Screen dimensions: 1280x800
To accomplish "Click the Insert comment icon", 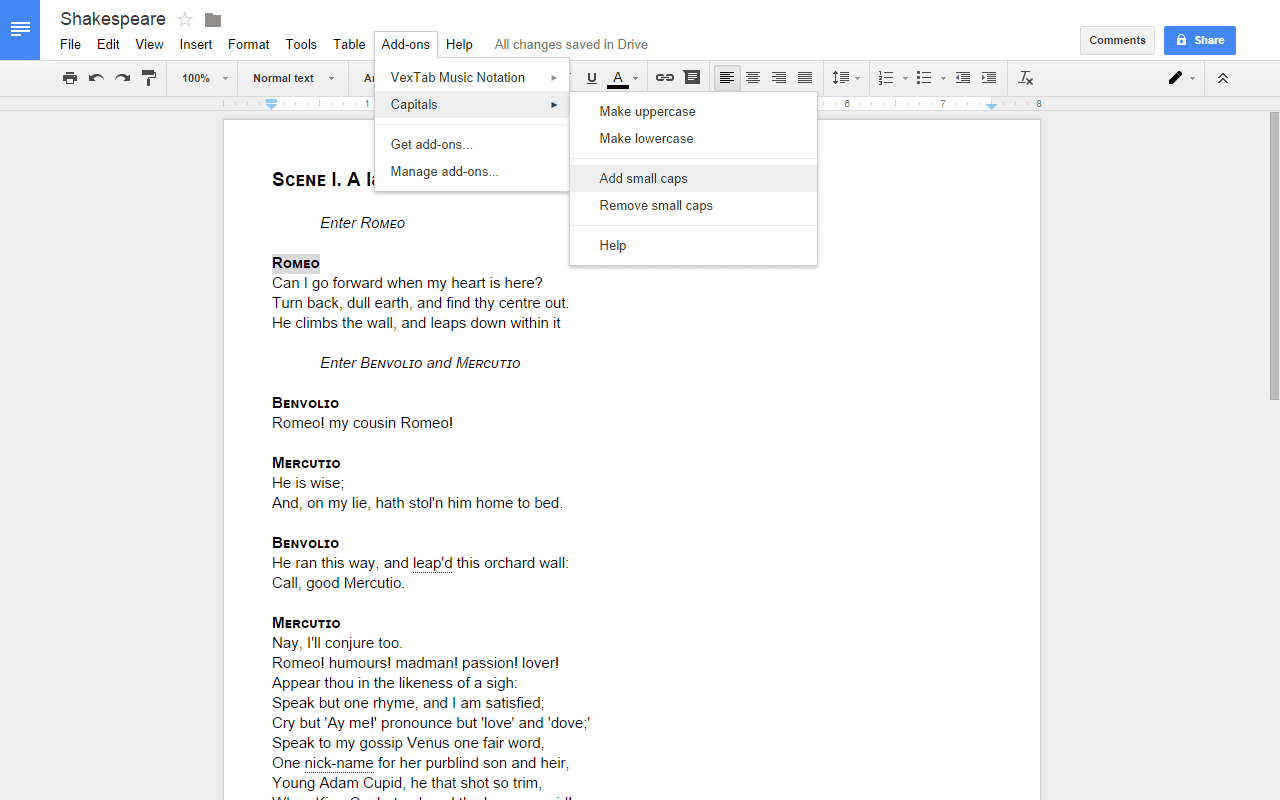I will 692,78.
